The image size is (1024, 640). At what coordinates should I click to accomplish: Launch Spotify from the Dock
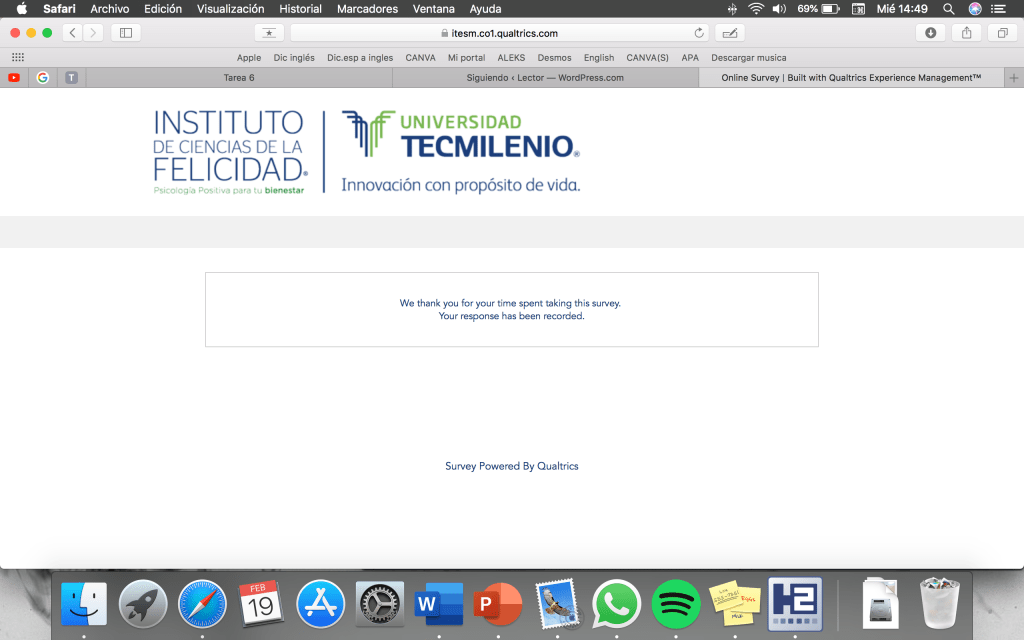pos(676,604)
